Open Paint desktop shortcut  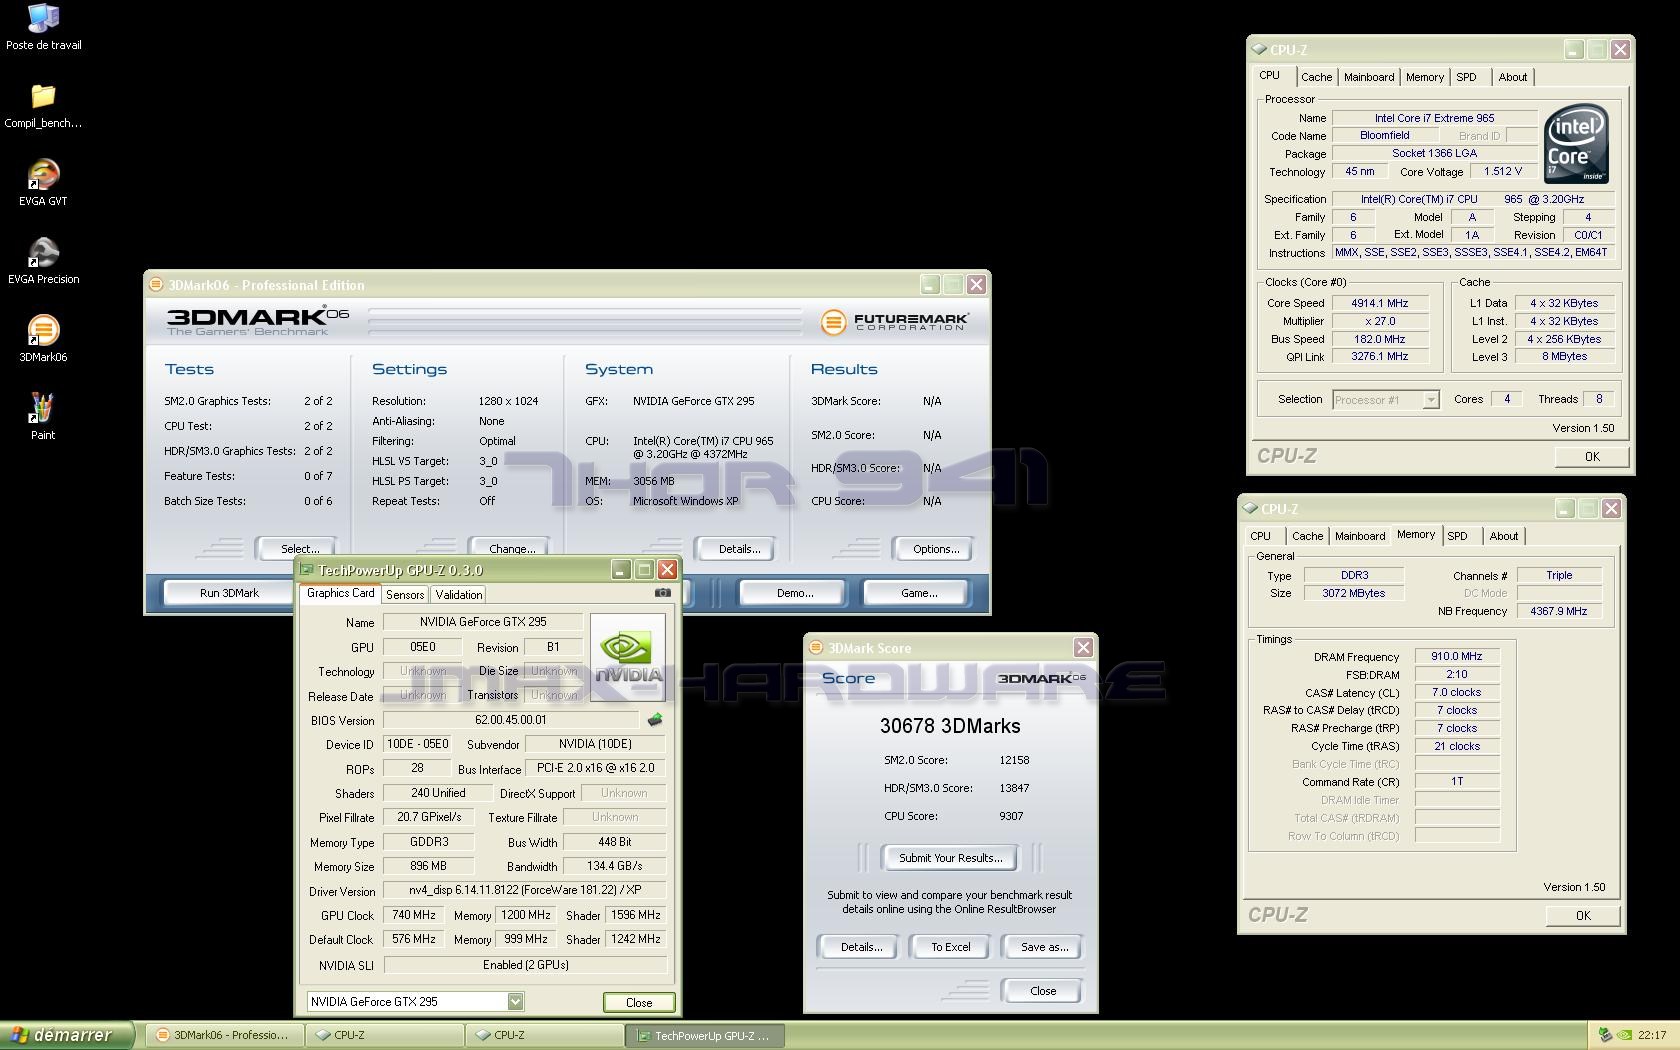point(43,417)
